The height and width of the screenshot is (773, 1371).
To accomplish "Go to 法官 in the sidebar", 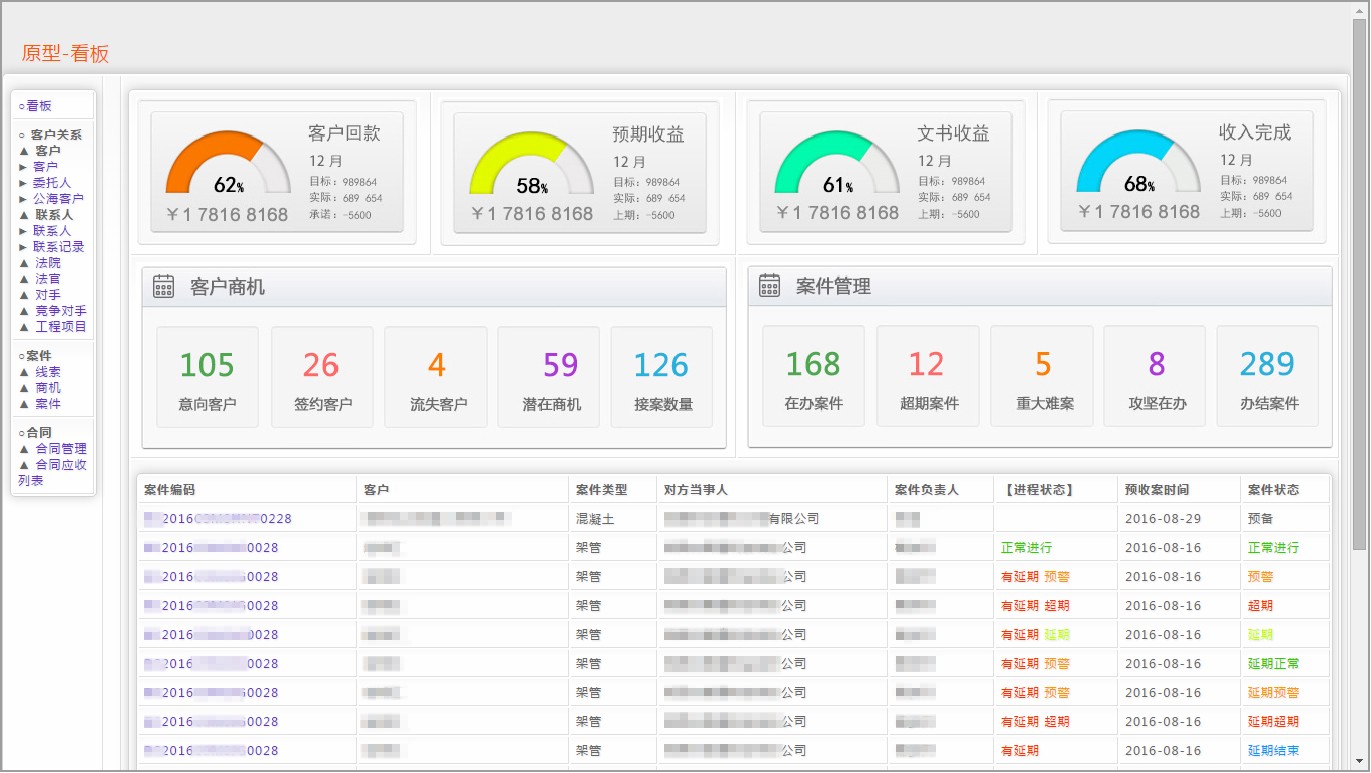I will (48, 279).
